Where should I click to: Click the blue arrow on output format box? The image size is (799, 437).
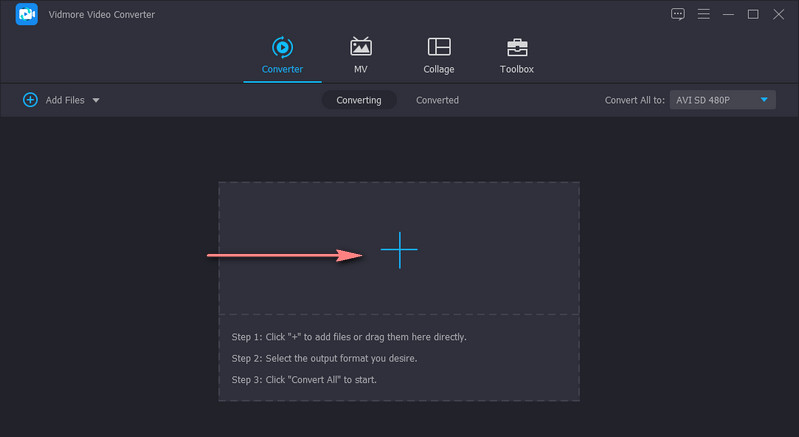coord(764,100)
